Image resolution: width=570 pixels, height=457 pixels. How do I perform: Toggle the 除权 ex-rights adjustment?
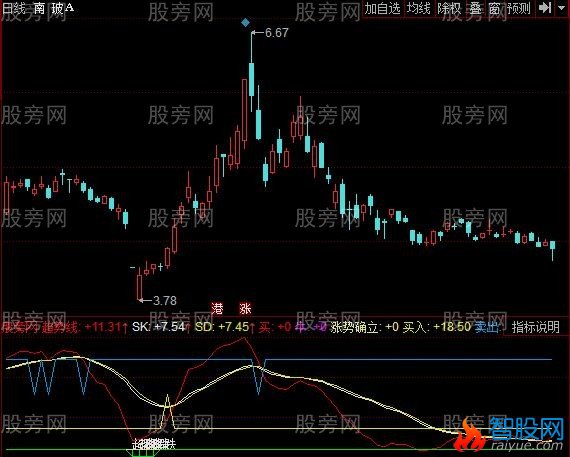[449, 8]
